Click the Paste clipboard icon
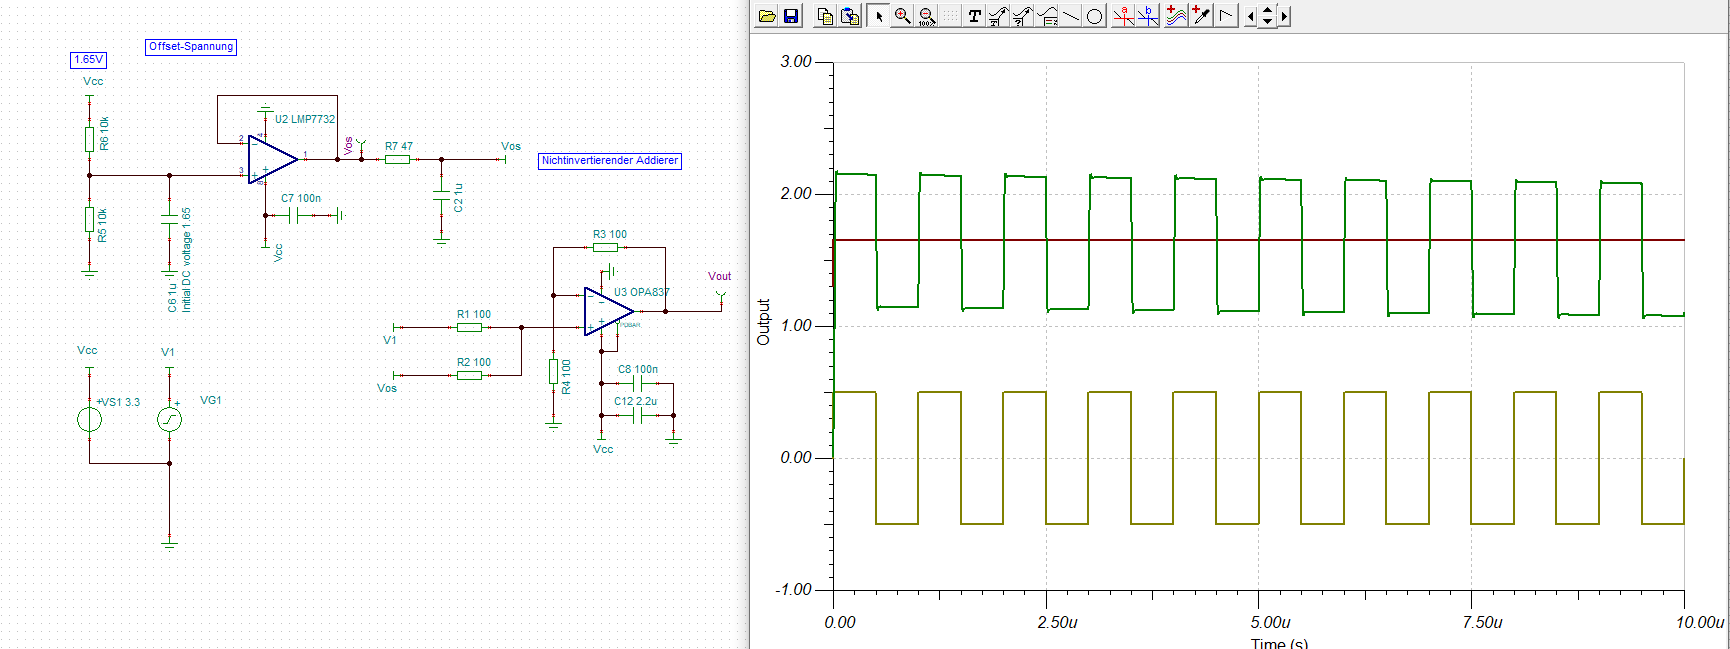This screenshot has width=1730, height=649. click(849, 16)
